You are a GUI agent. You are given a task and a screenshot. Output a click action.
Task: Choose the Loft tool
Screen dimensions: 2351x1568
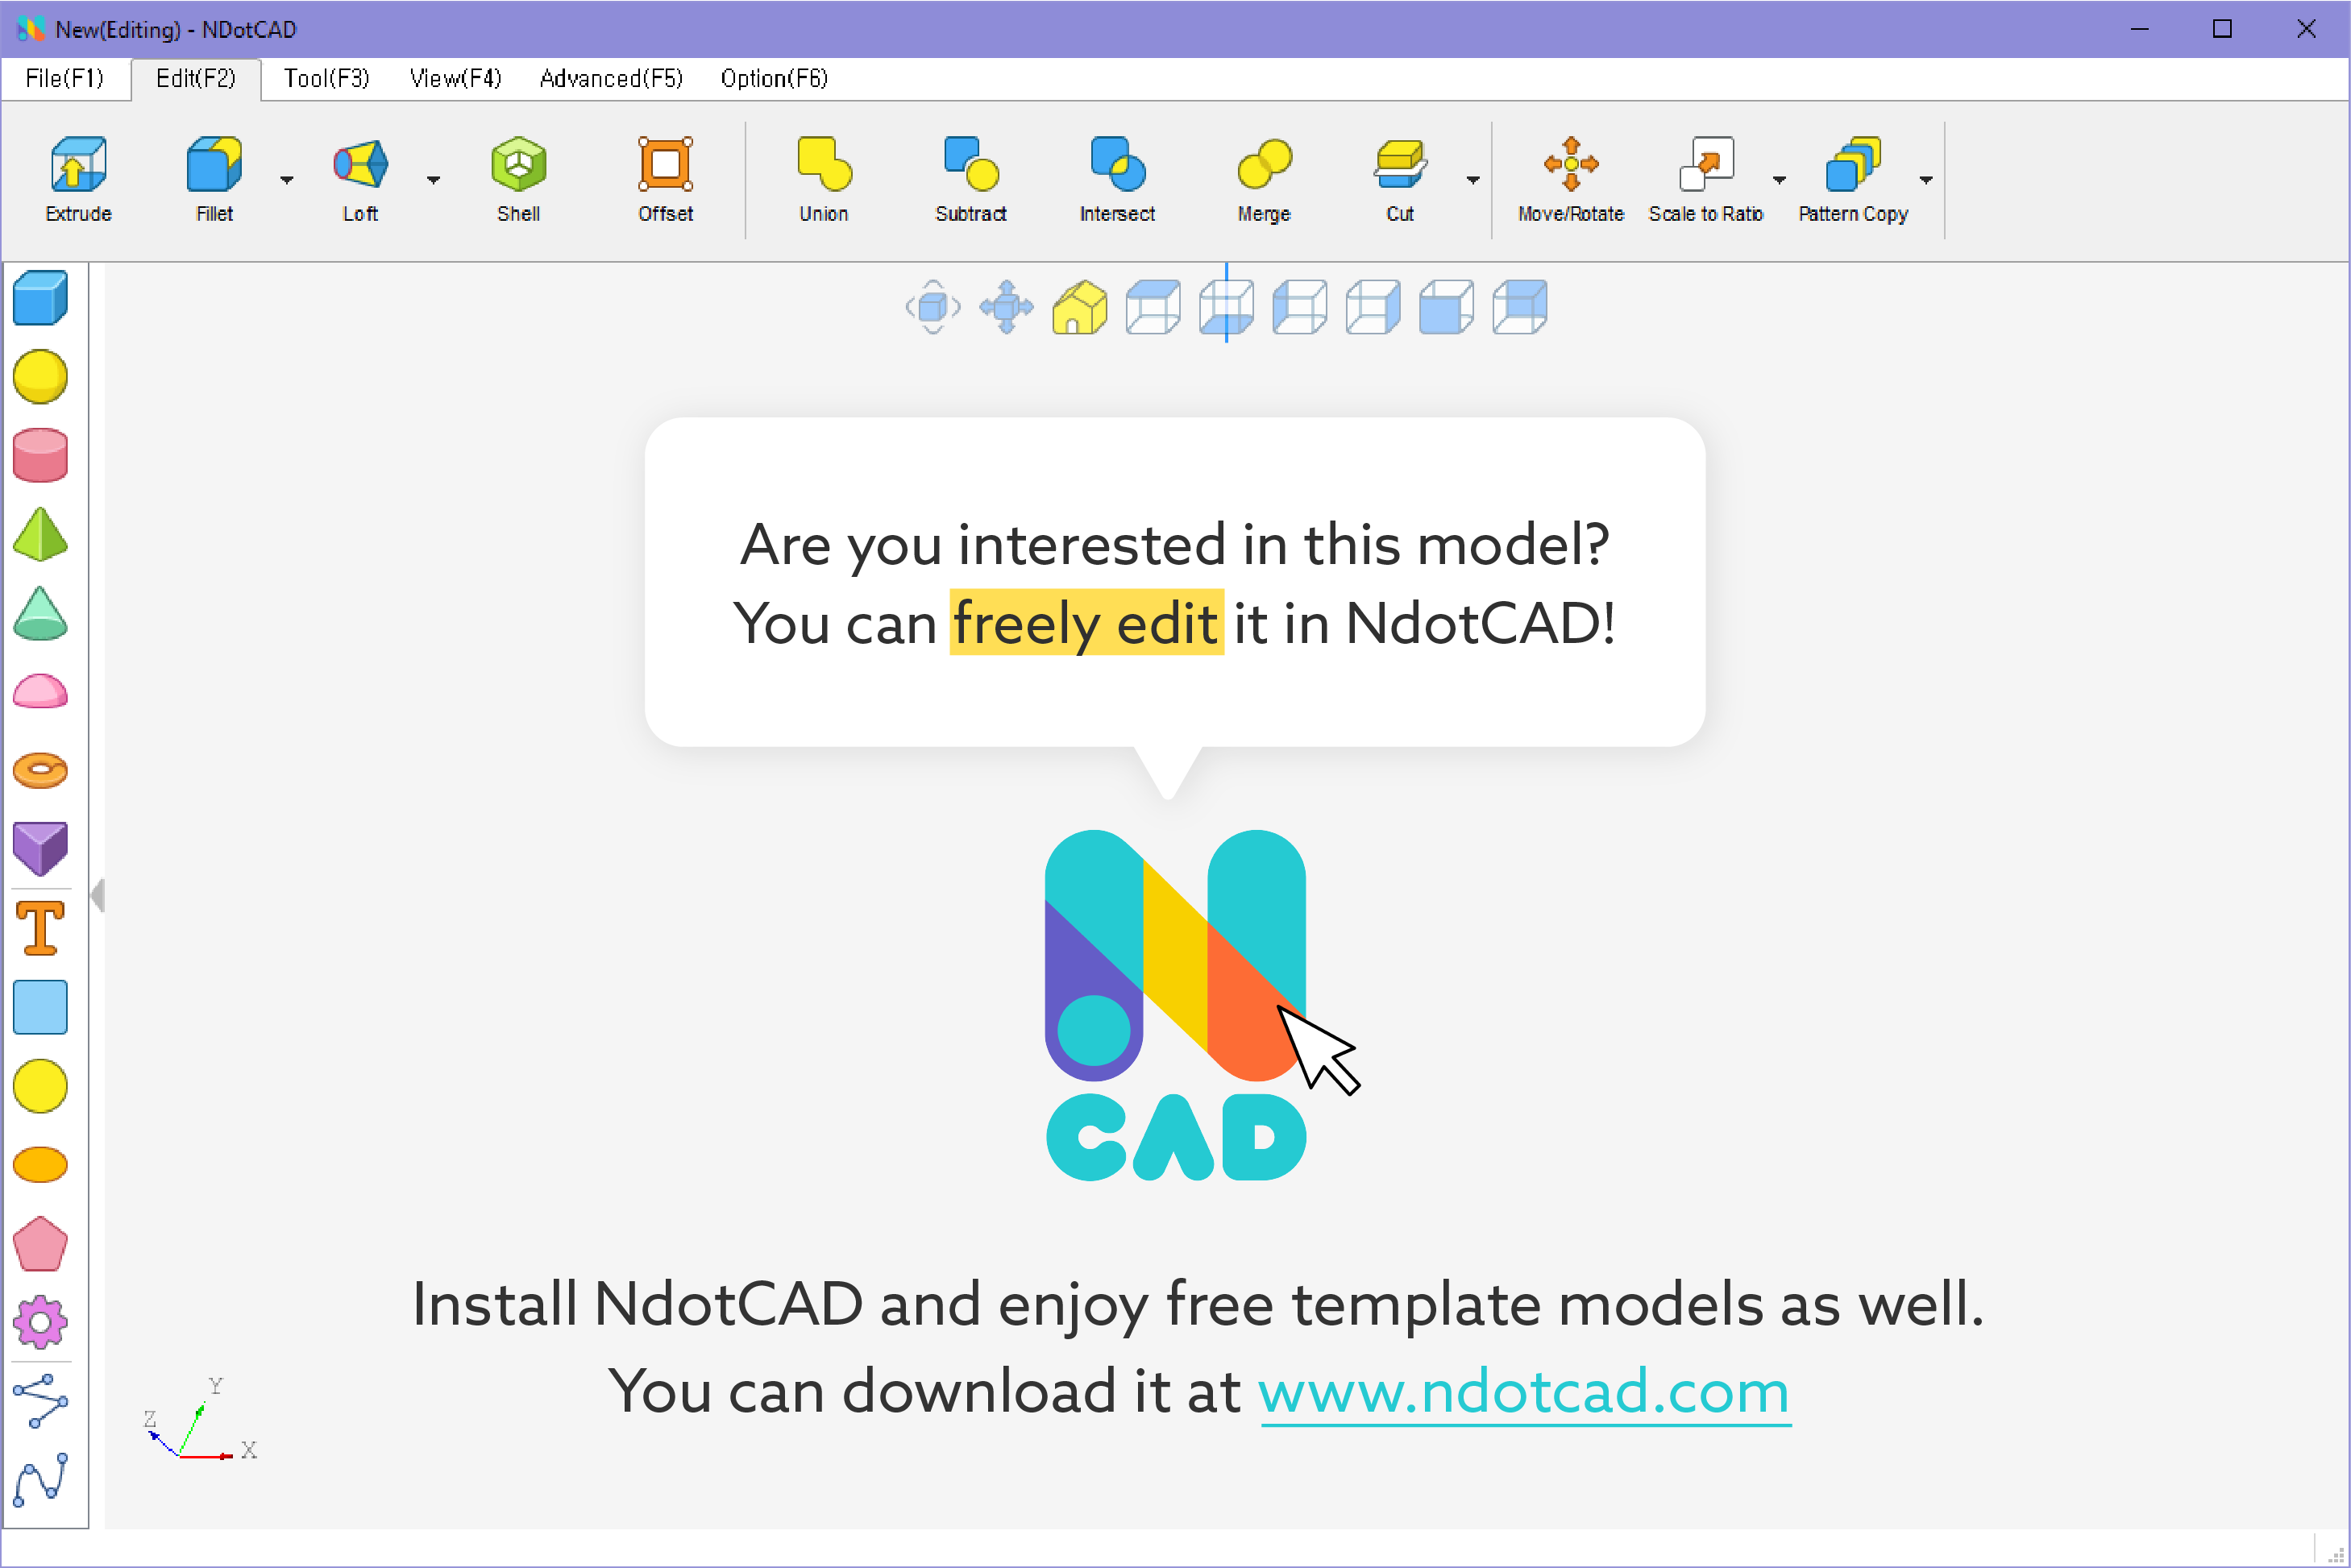tap(360, 180)
